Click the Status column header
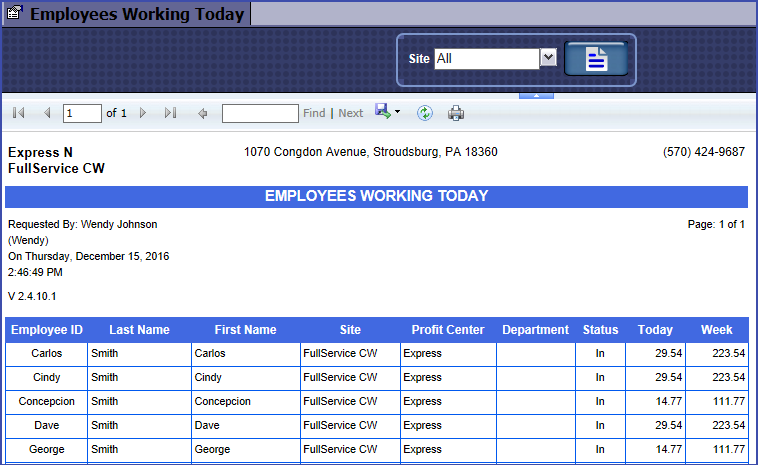 click(x=600, y=330)
